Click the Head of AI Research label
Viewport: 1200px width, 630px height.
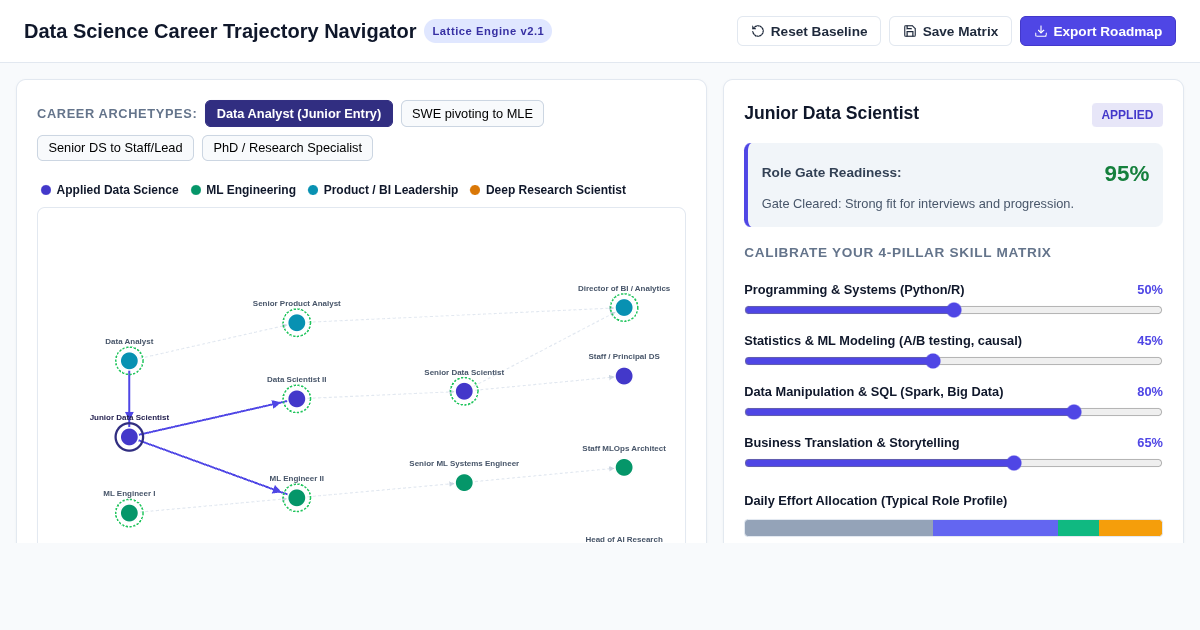624,539
